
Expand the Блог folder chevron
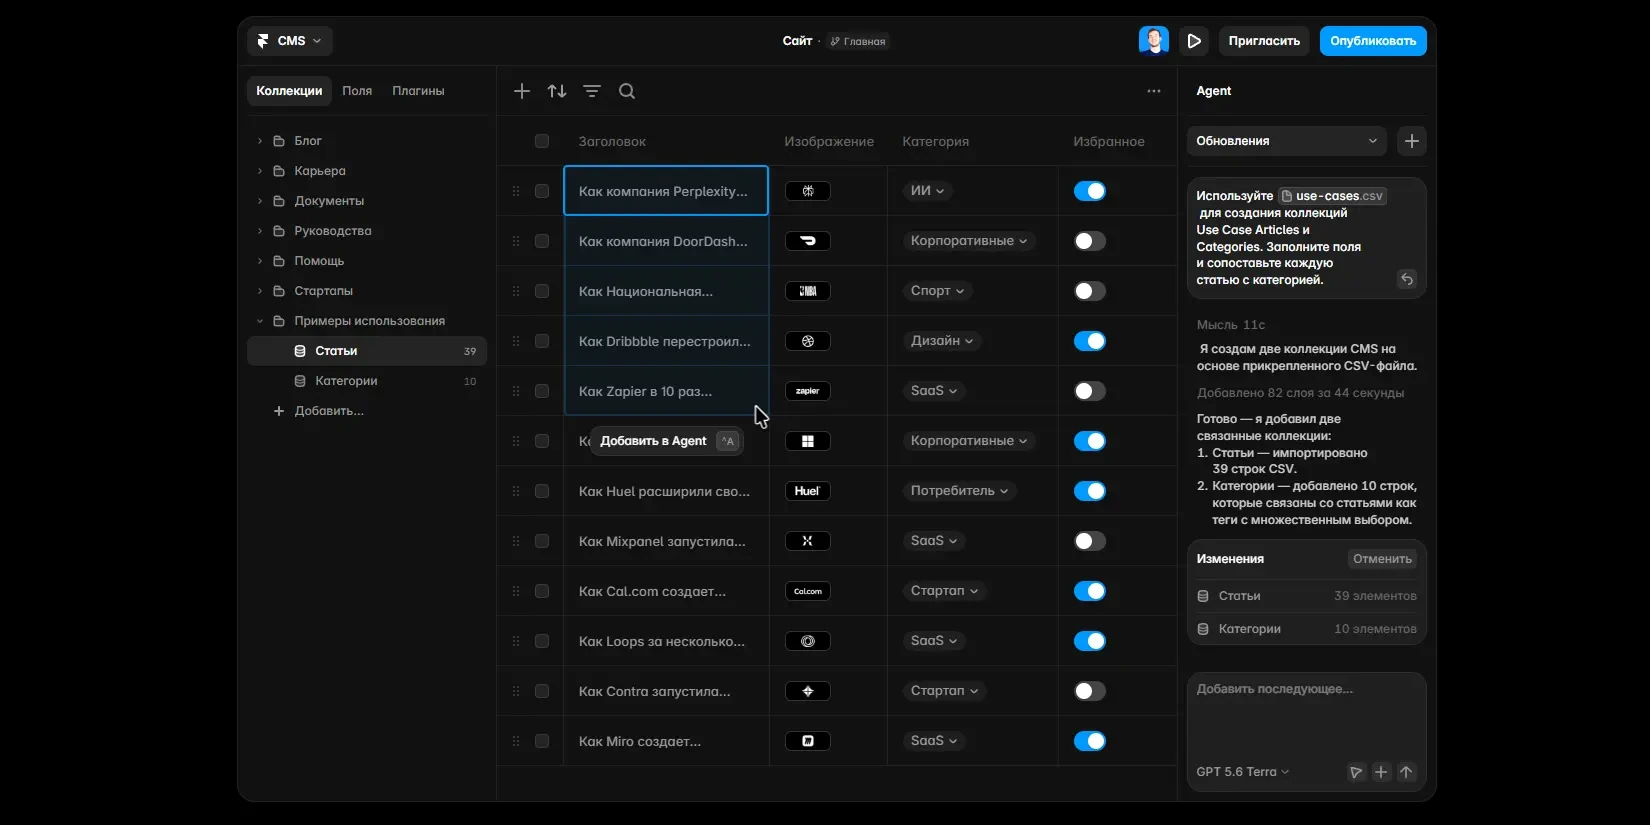tap(260, 141)
